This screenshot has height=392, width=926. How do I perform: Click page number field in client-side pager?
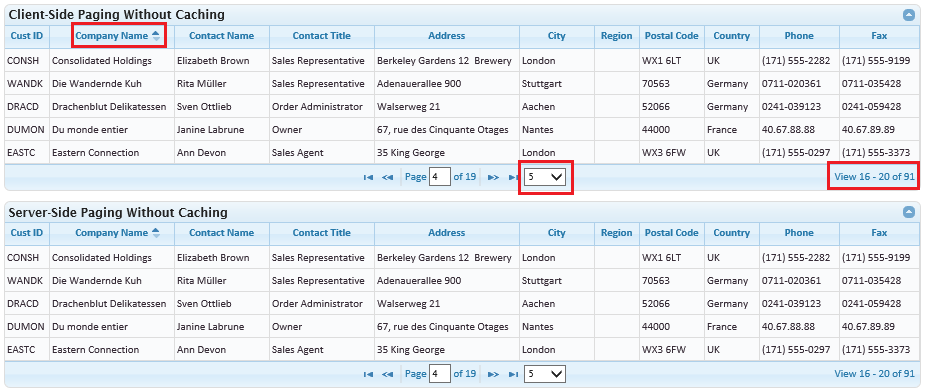pos(439,177)
